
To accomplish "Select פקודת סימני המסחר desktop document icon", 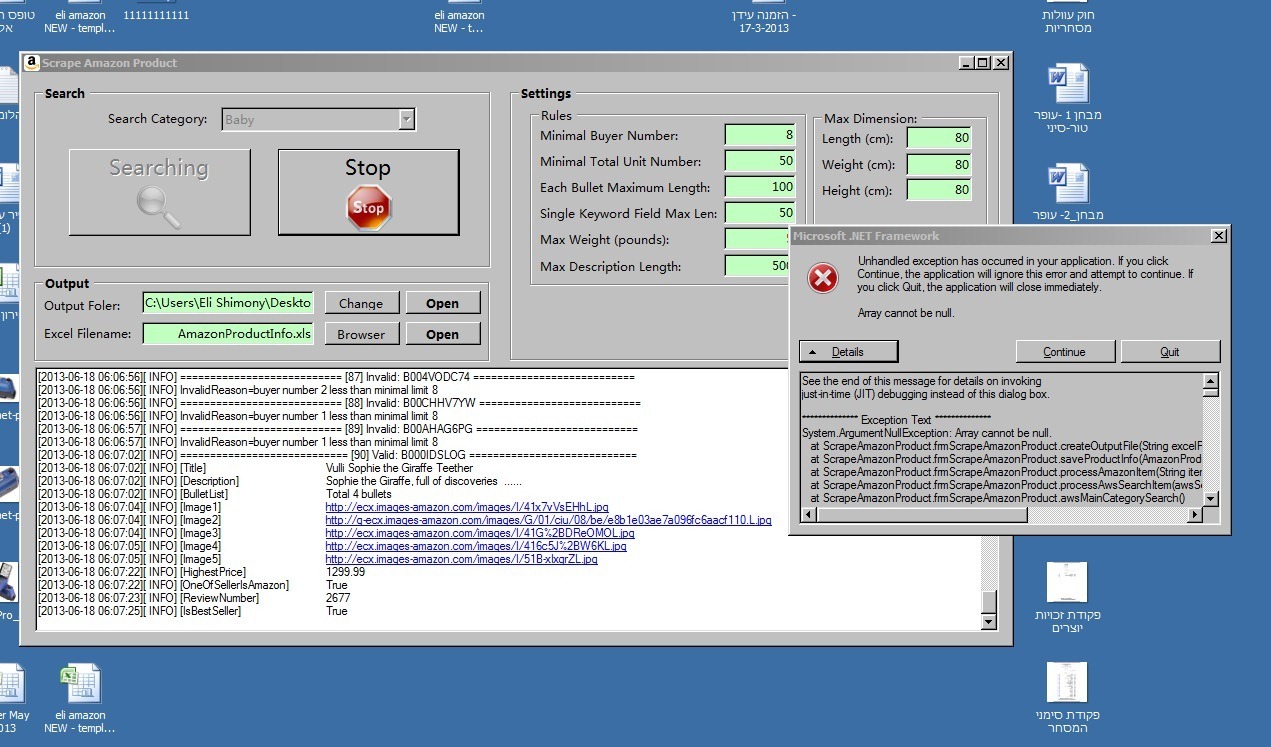I will coord(1067,698).
